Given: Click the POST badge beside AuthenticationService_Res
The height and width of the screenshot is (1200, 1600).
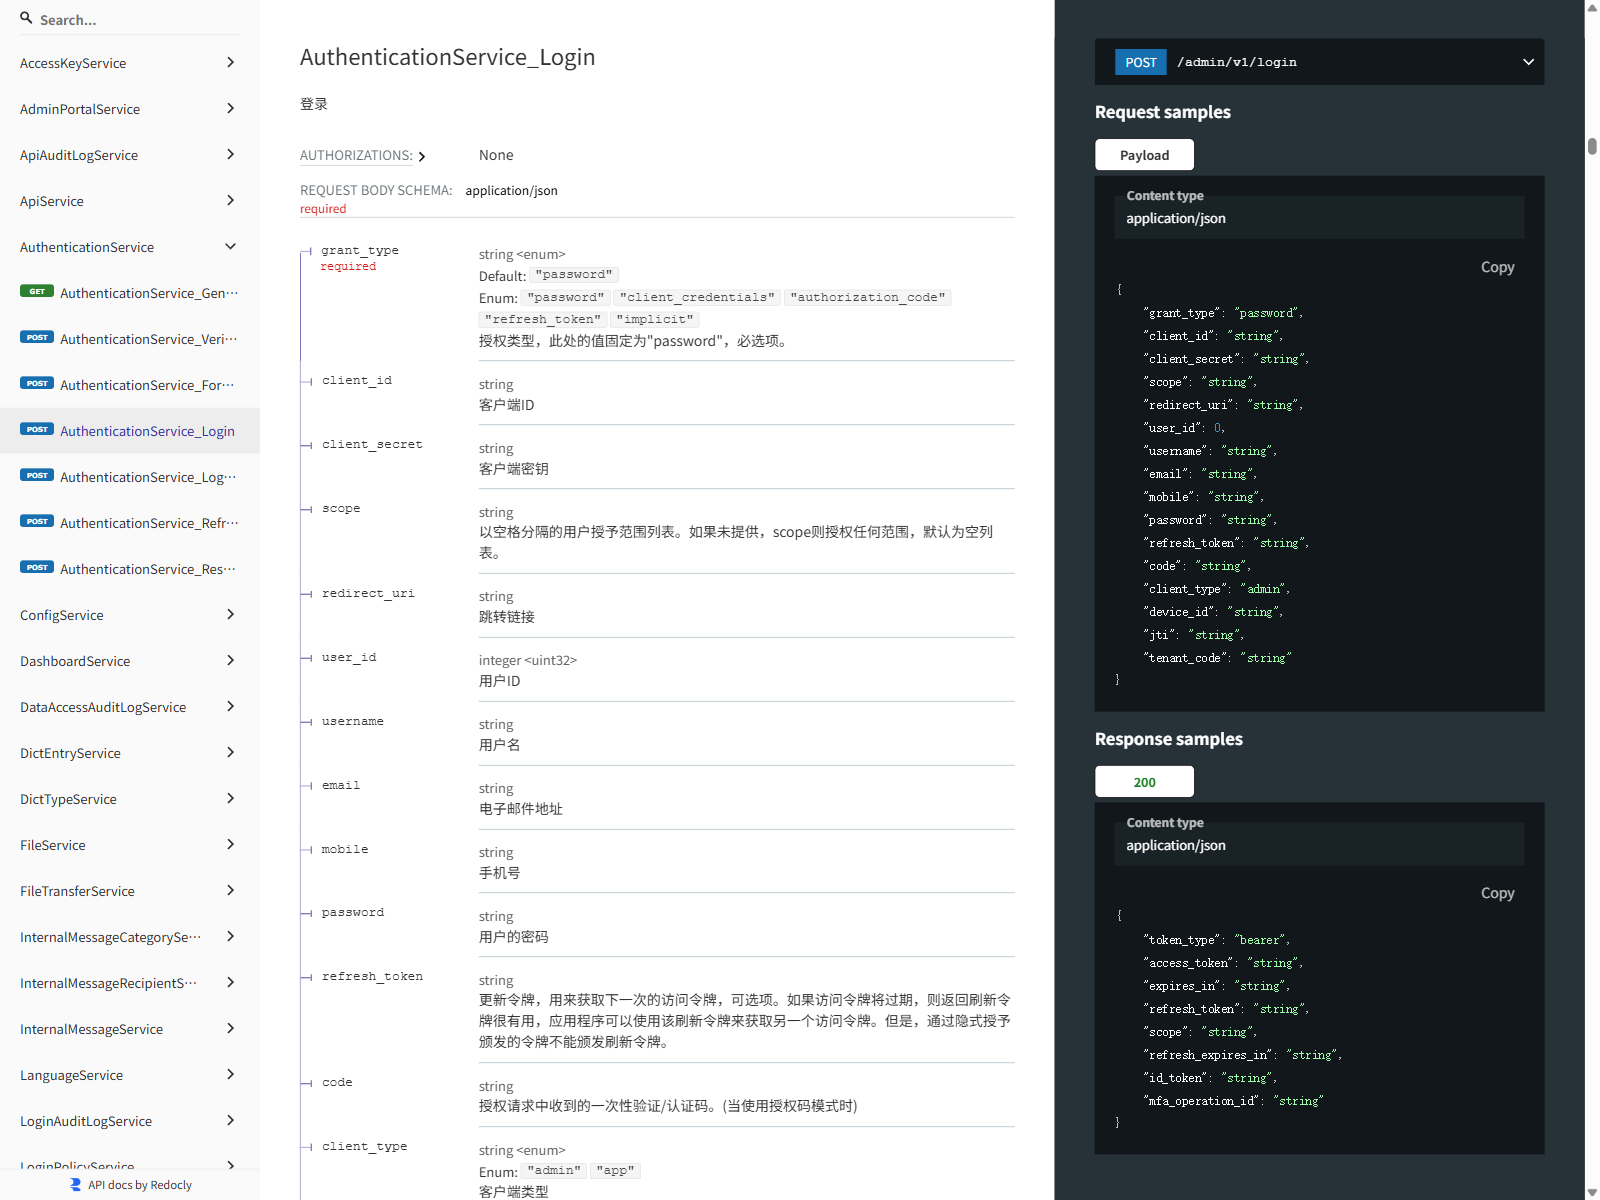Looking at the screenshot, I should [37, 568].
